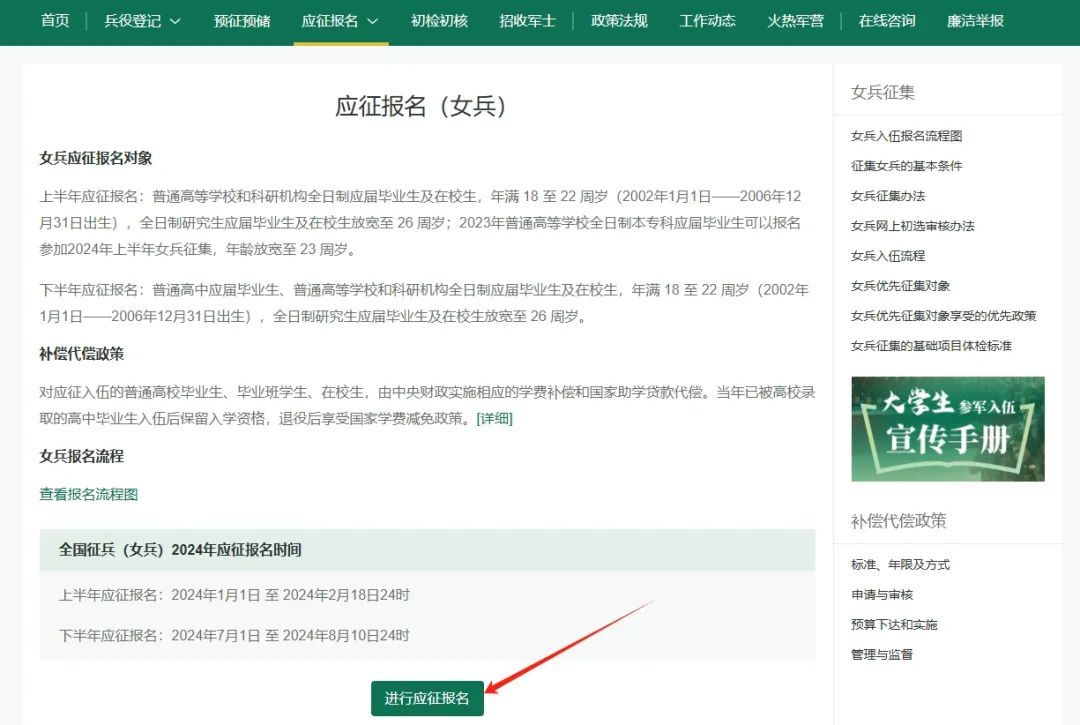Expand the 兵役登记 dropdown menu
The image size is (1080, 725).
pos(134,21)
